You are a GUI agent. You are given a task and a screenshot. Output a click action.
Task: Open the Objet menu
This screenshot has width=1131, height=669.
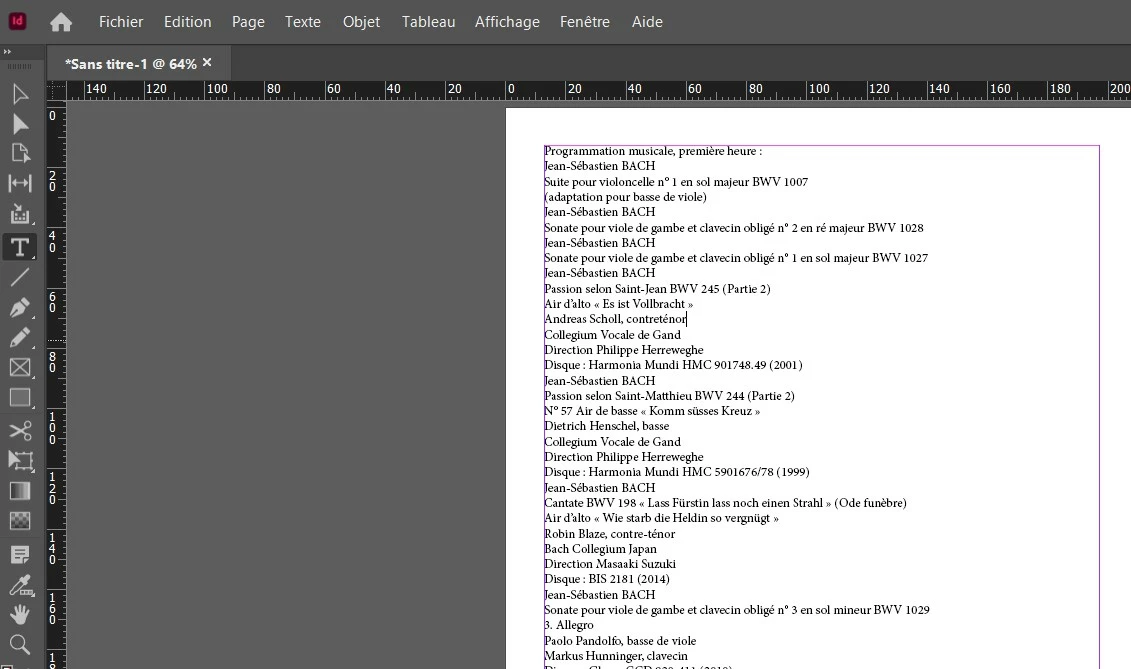point(361,22)
